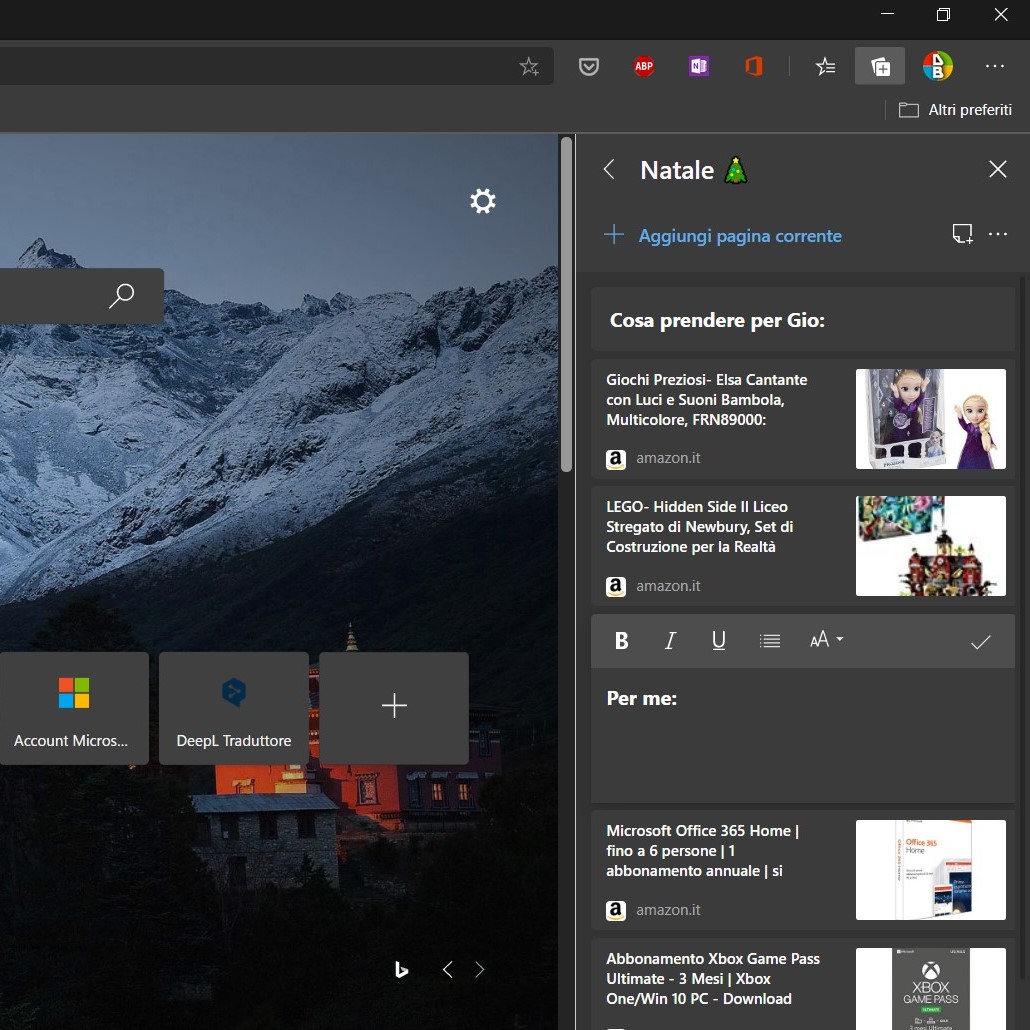Toggle underline in note editor

pyautogui.click(x=719, y=640)
